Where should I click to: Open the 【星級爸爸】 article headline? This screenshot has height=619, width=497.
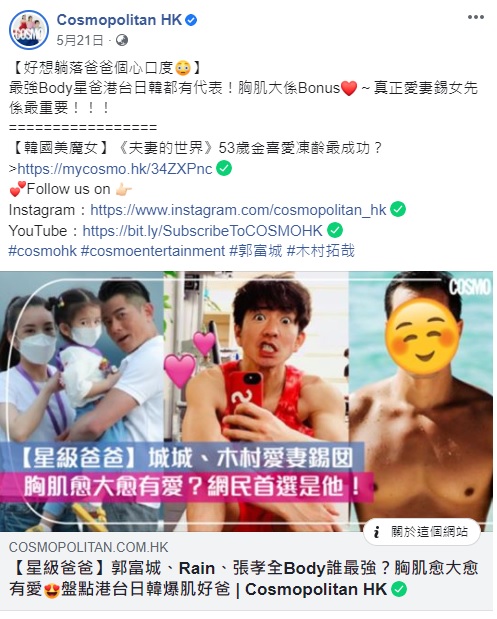point(243,579)
